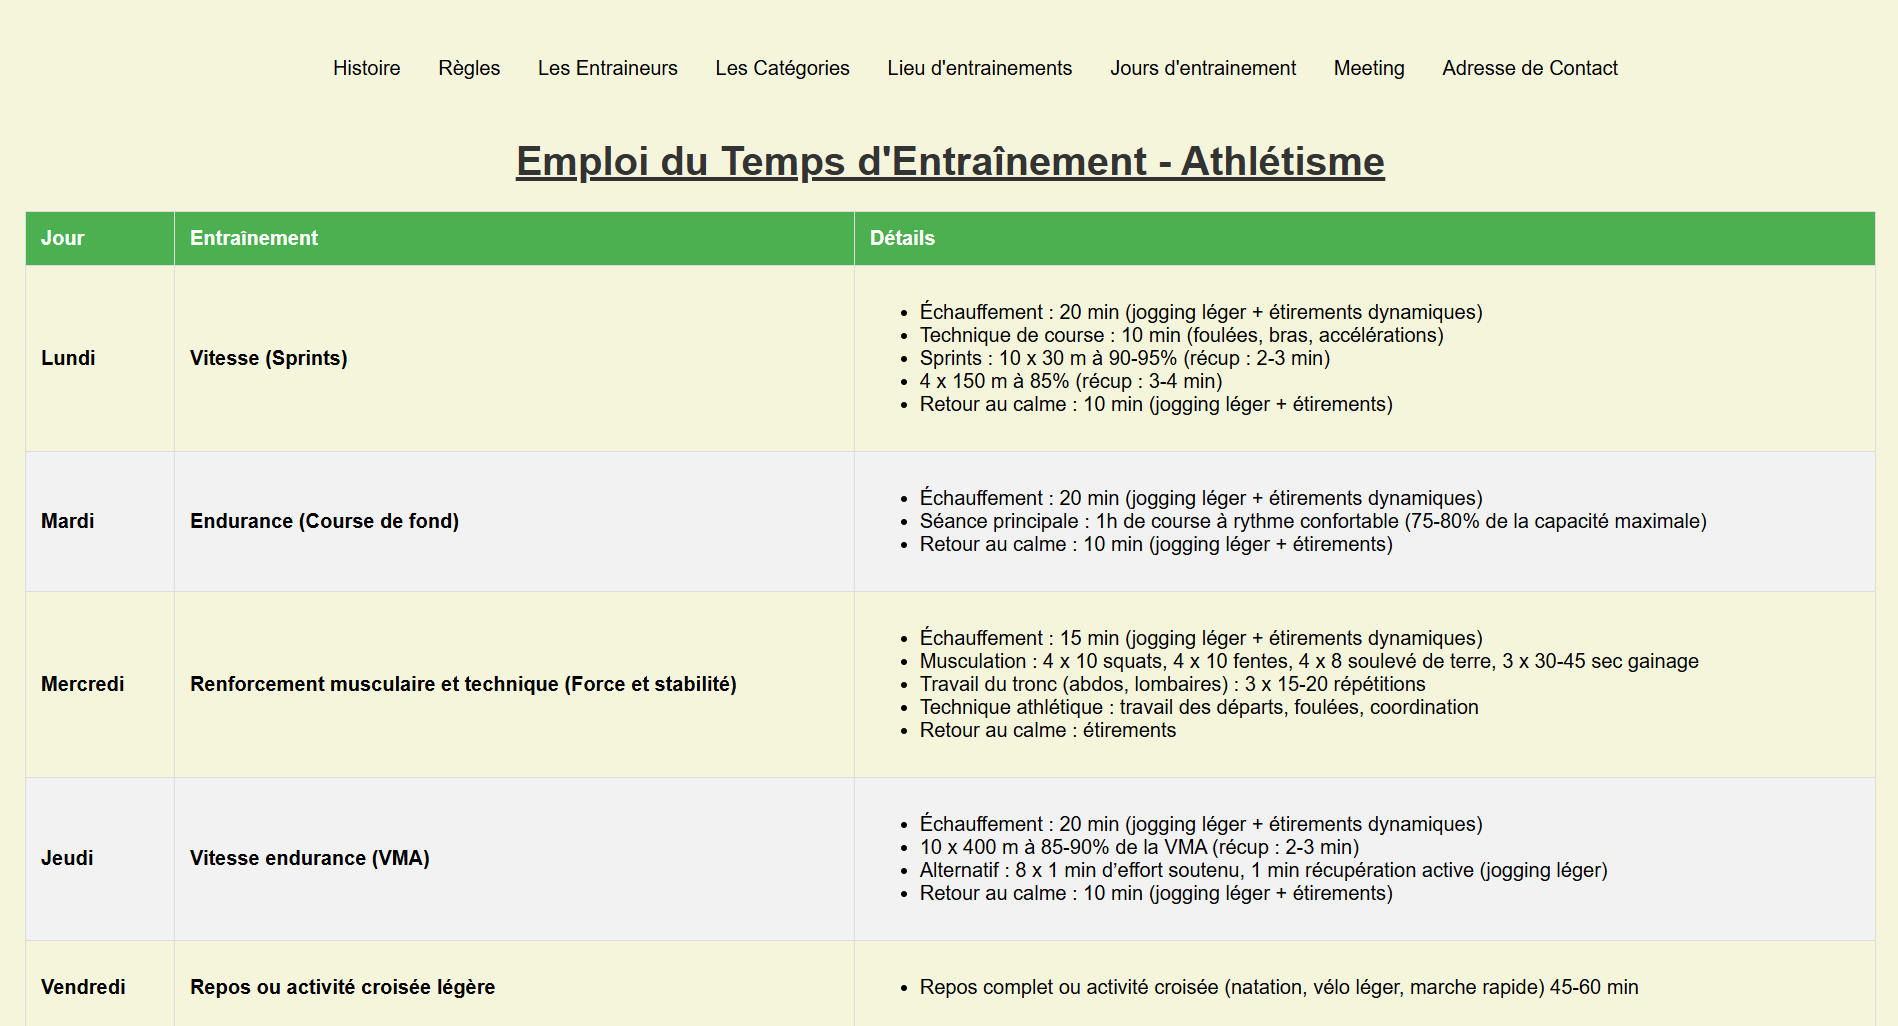
Task: Click the Entraînement column header
Action: [254, 238]
